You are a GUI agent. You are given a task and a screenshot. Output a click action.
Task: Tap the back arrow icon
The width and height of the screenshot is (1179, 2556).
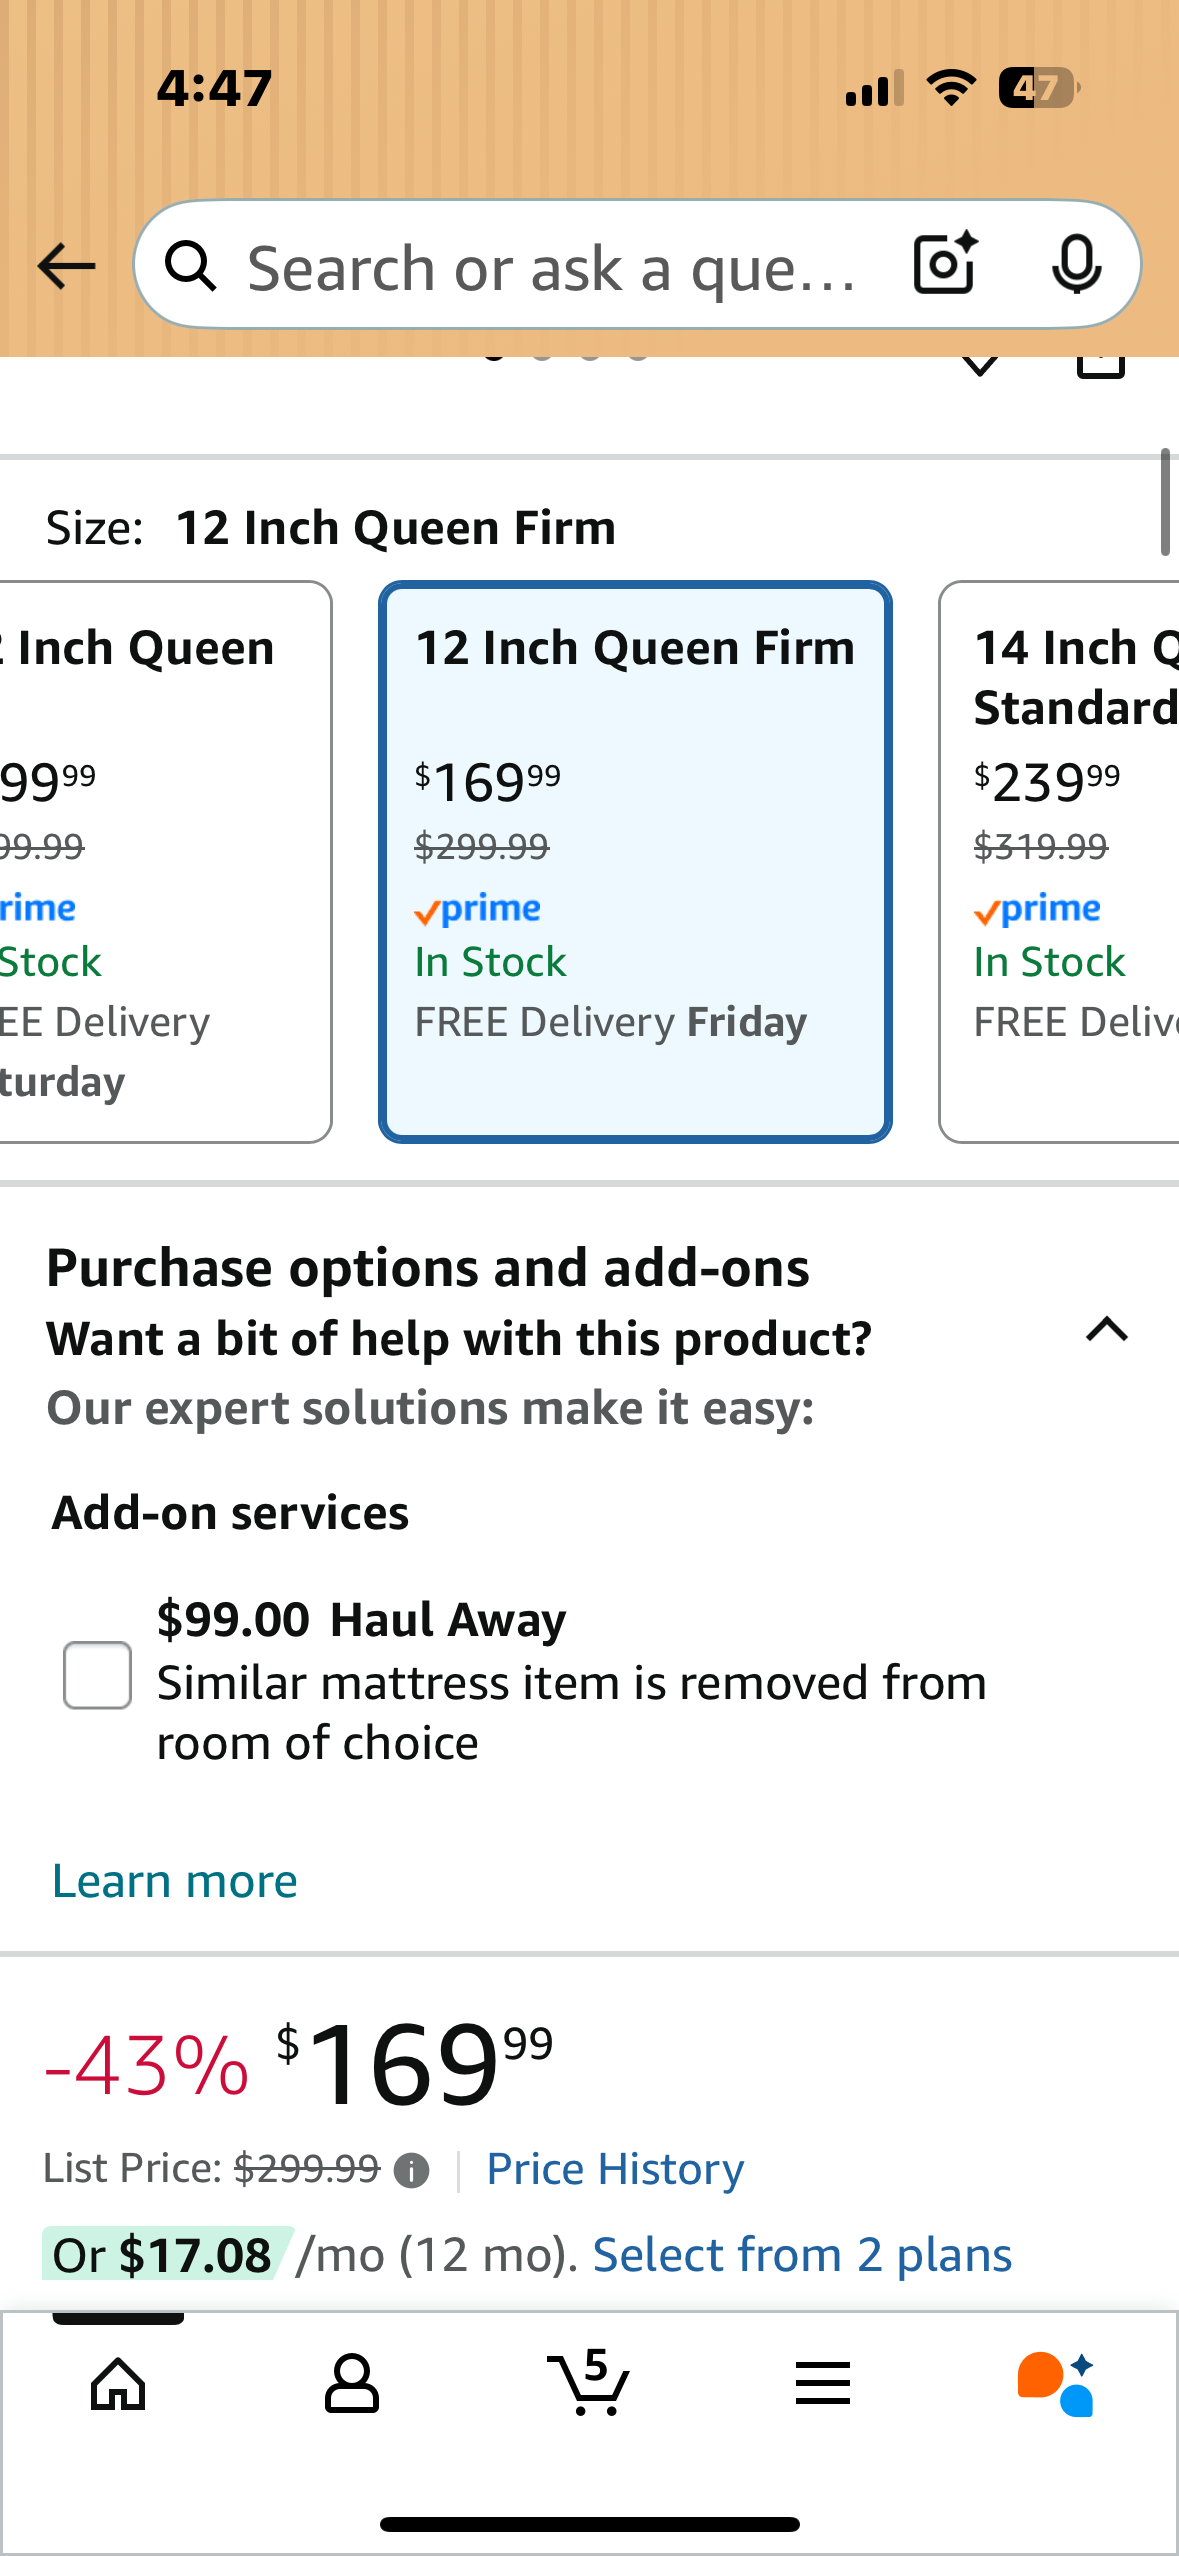(x=66, y=266)
